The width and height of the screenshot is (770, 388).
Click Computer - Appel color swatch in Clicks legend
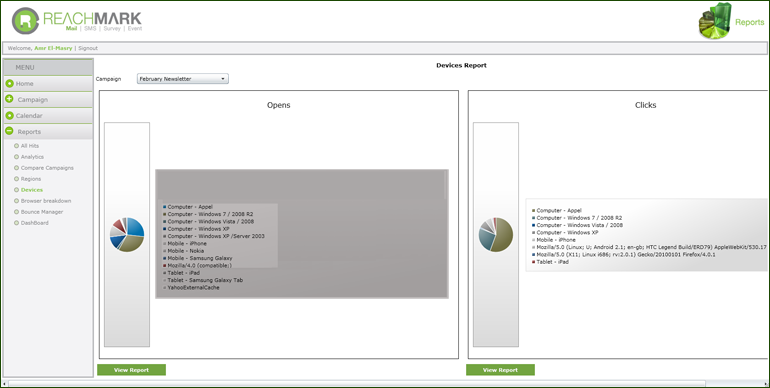tap(533, 210)
